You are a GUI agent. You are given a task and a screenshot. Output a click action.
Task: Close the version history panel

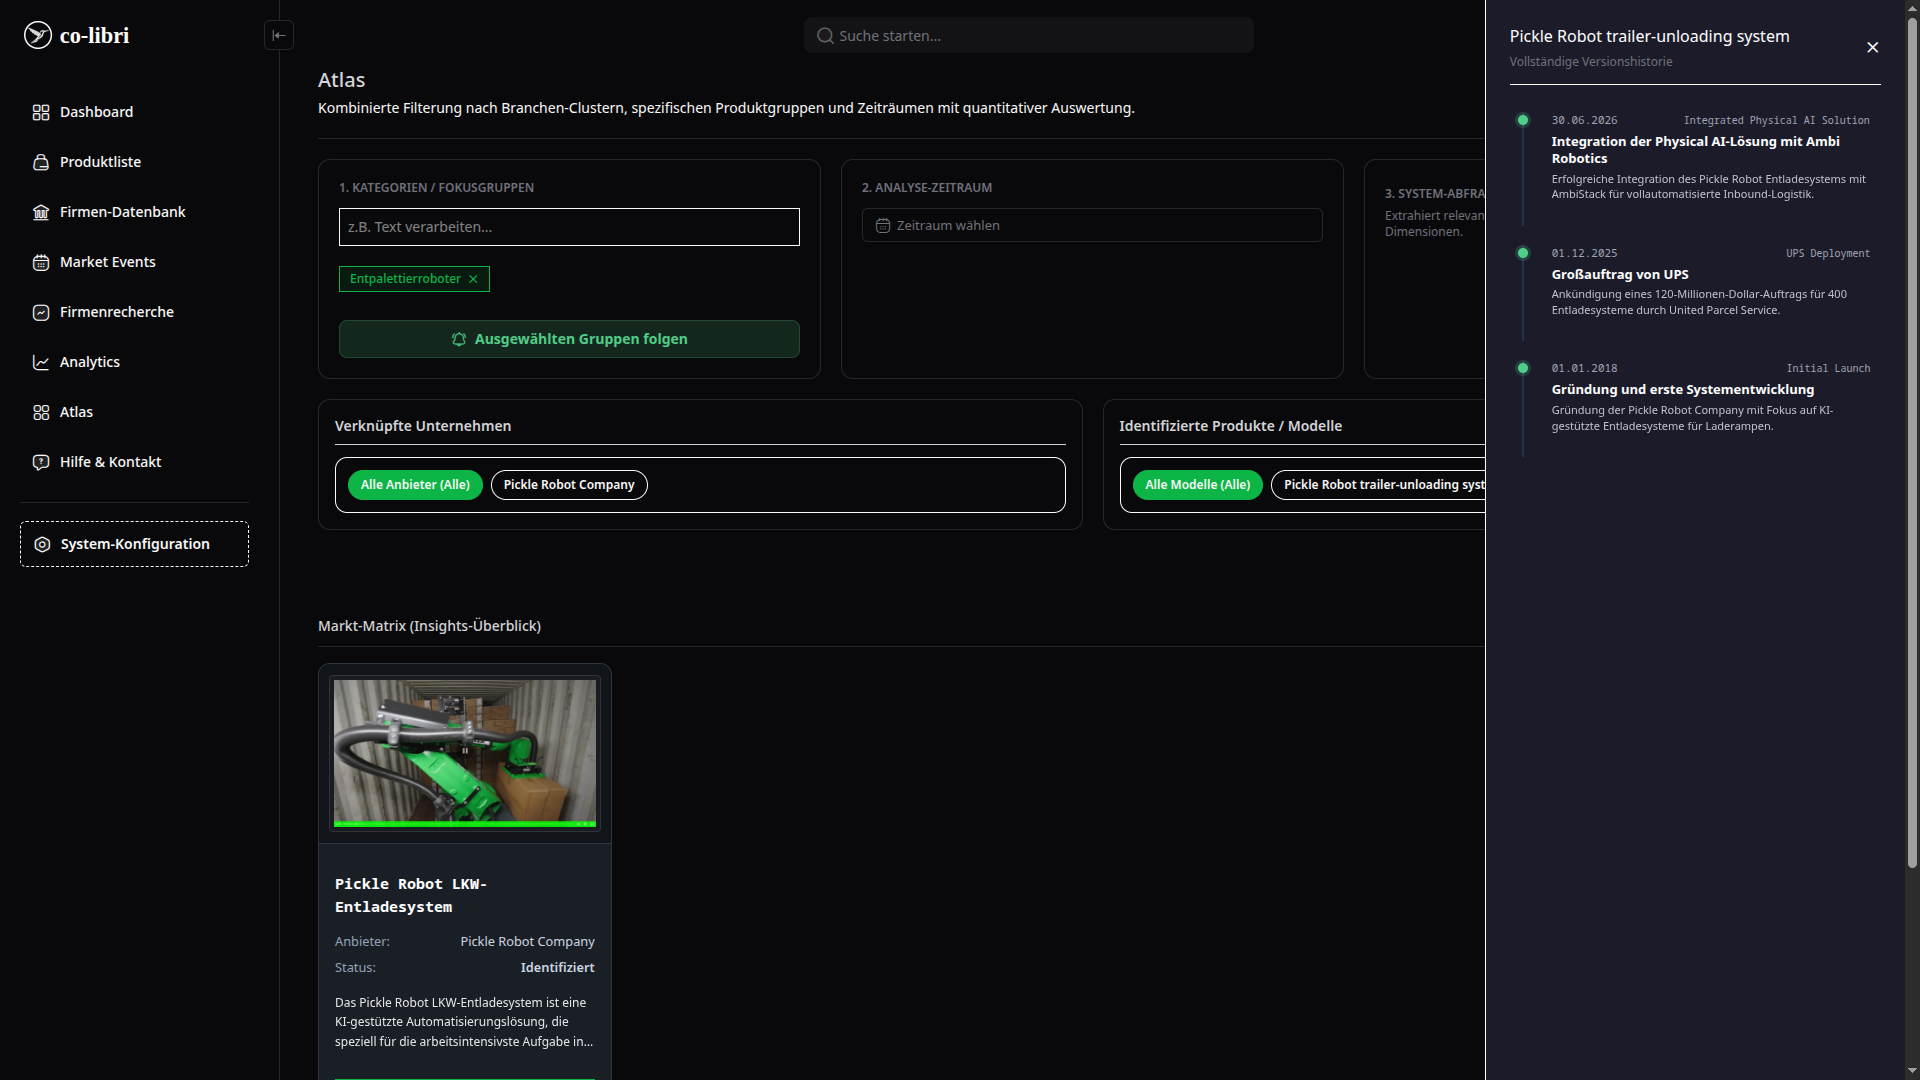tap(1873, 47)
